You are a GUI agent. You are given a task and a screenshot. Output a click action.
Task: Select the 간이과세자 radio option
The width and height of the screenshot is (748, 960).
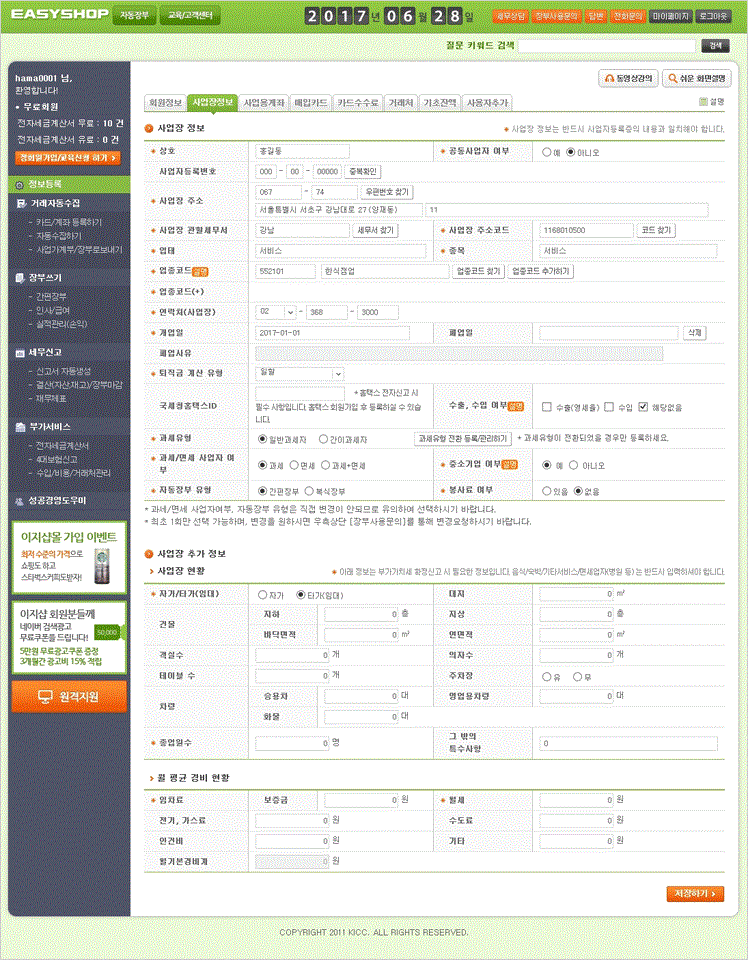(323, 438)
